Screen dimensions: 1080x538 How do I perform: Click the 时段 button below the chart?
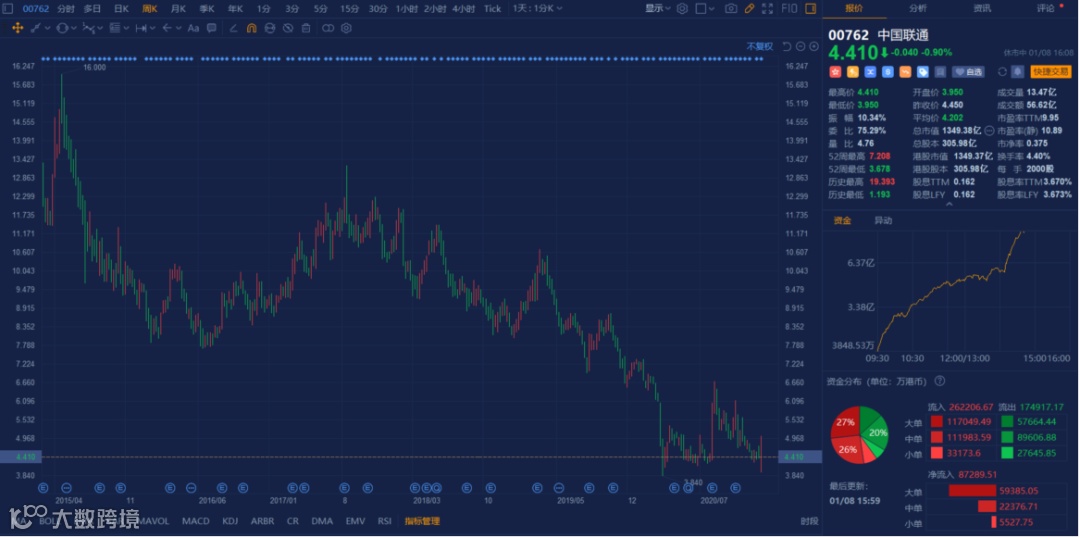point(810,521)
